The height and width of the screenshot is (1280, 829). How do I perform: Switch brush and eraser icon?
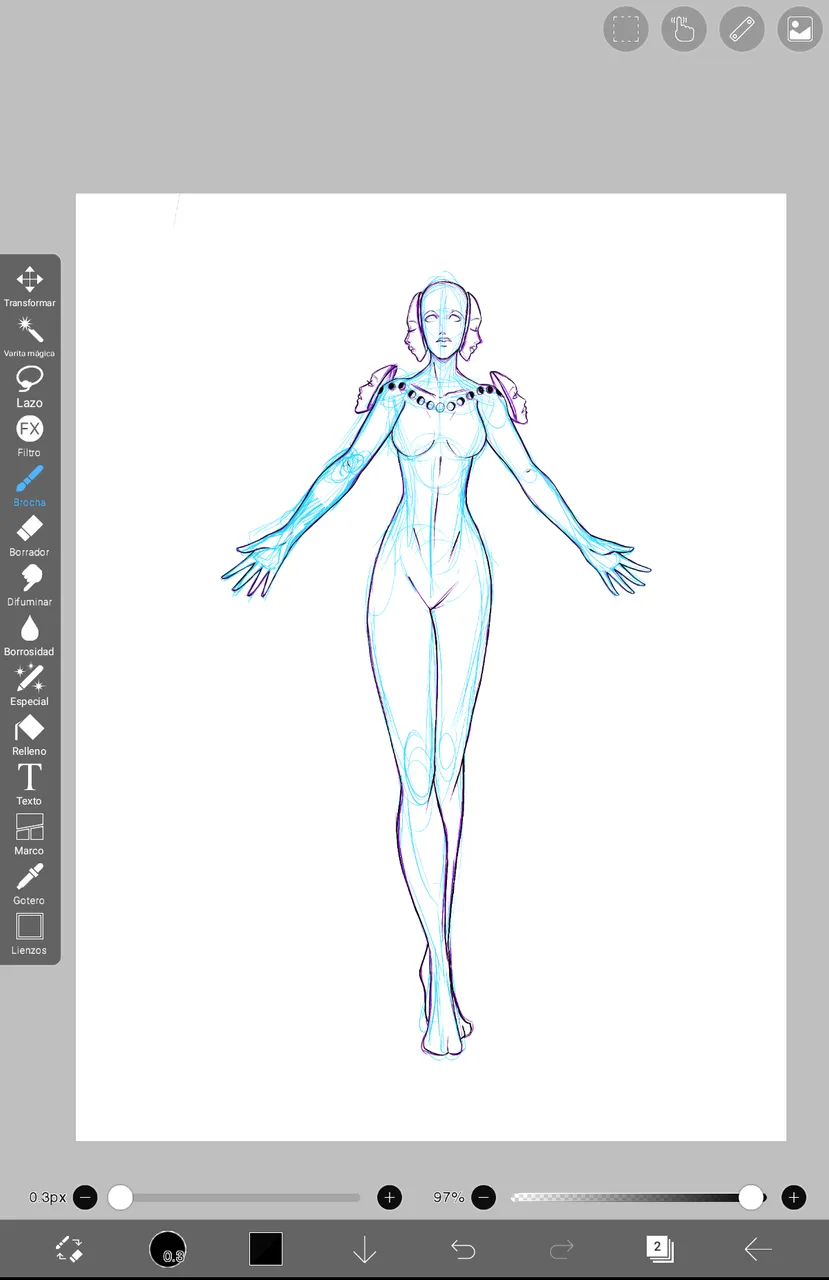(69, 1248)
